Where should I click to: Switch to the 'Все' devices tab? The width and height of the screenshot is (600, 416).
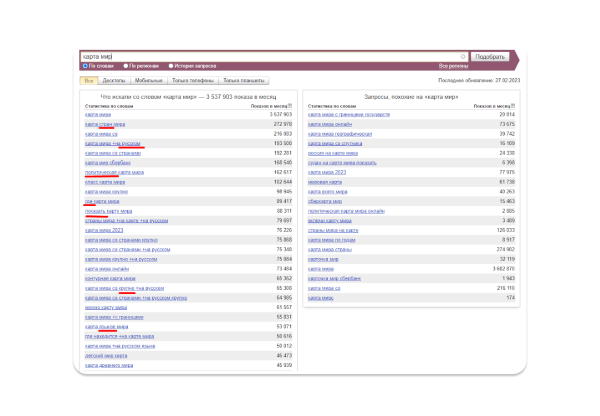point(88,80)
